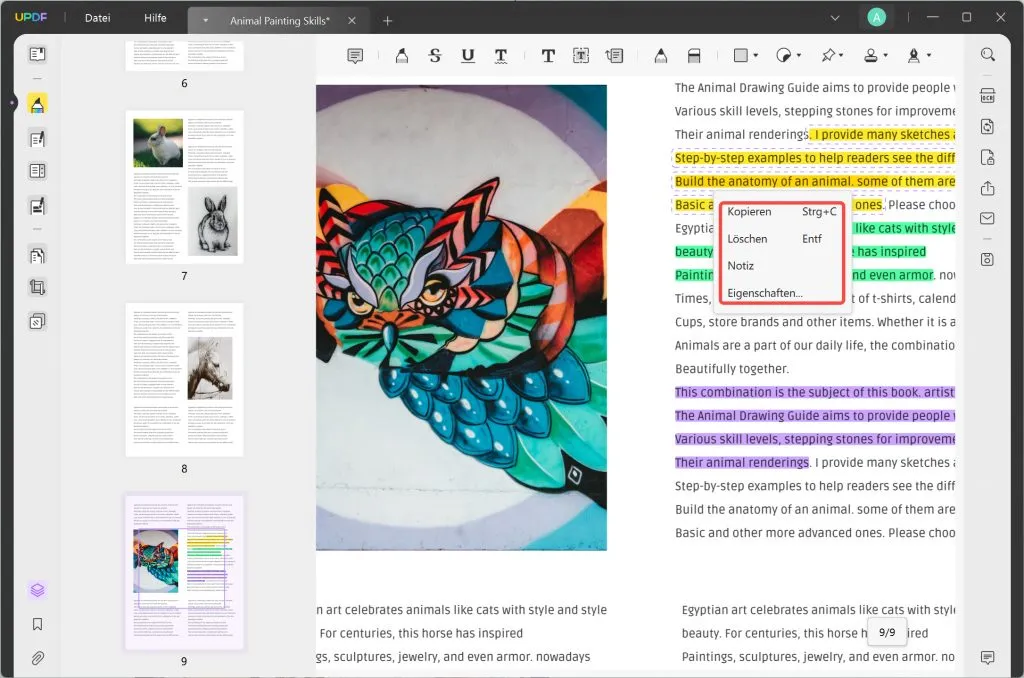
Task: Toggle the bookmarks panel
Action: point(37,624)
